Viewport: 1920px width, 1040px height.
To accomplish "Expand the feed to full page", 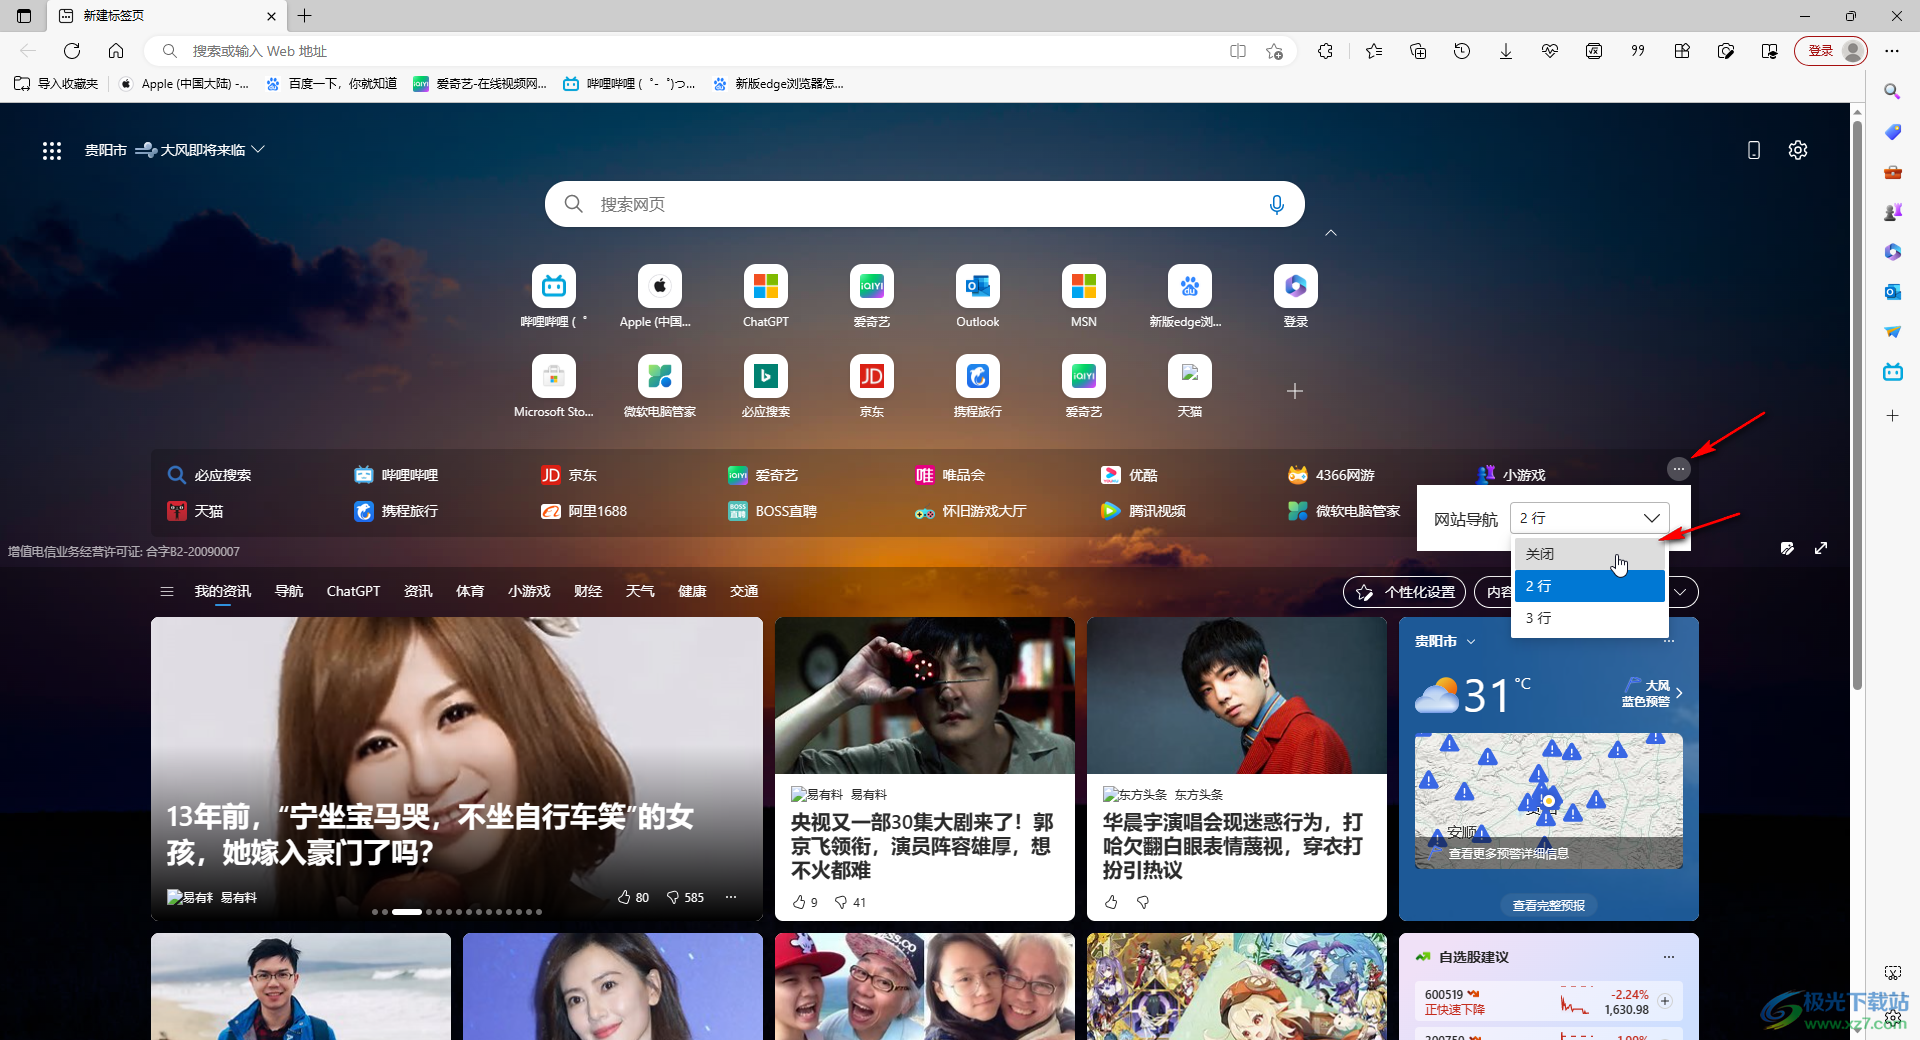I will [x=1821, y=548].
